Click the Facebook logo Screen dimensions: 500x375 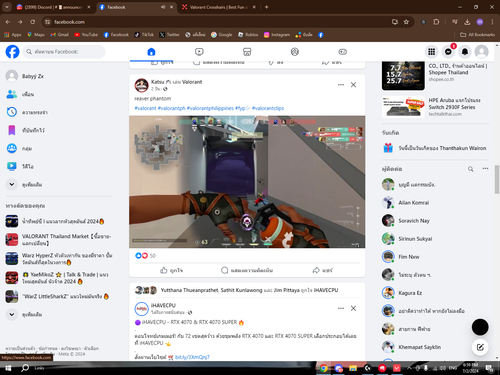click(x=12, y=52)
